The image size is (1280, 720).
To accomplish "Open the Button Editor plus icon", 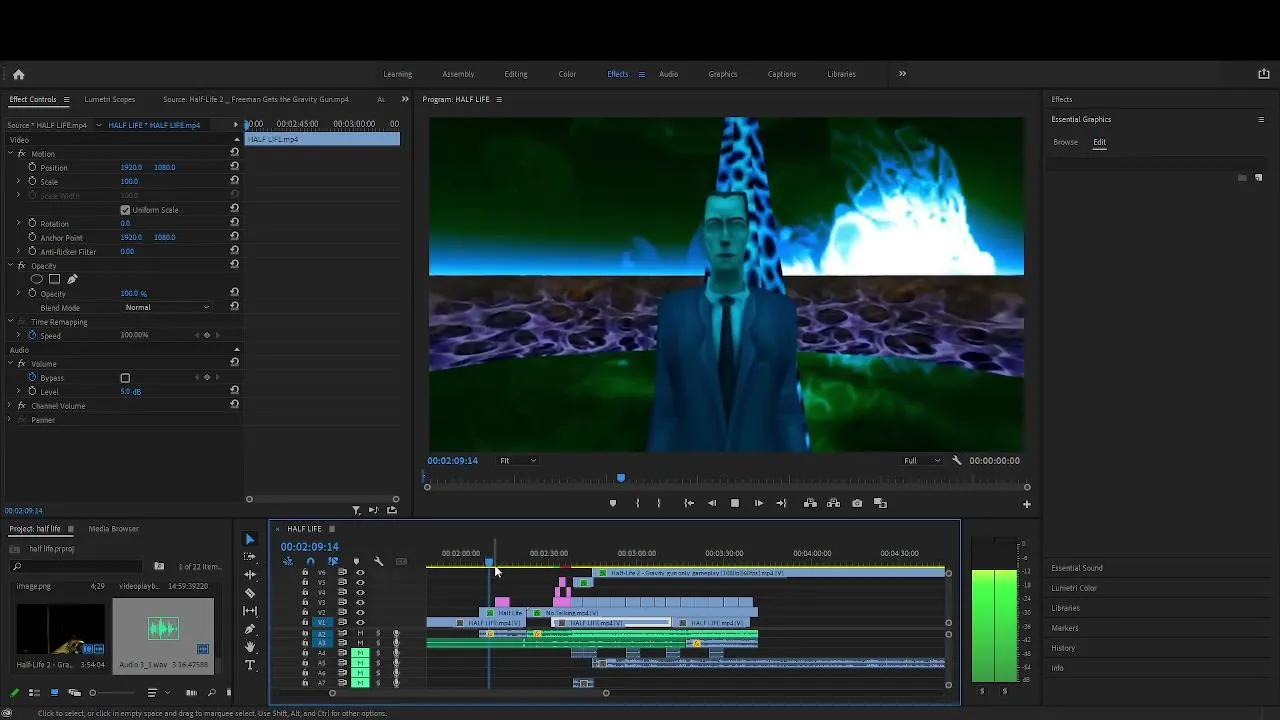I will point(1026,504).
